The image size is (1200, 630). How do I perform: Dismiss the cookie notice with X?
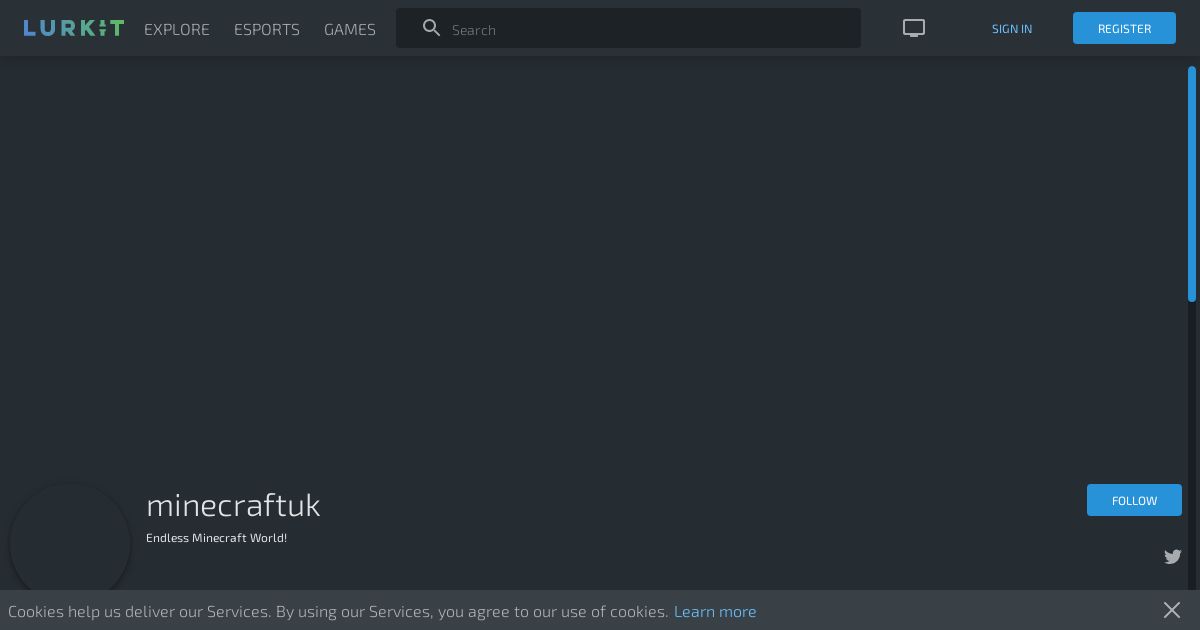(1172, 609)
